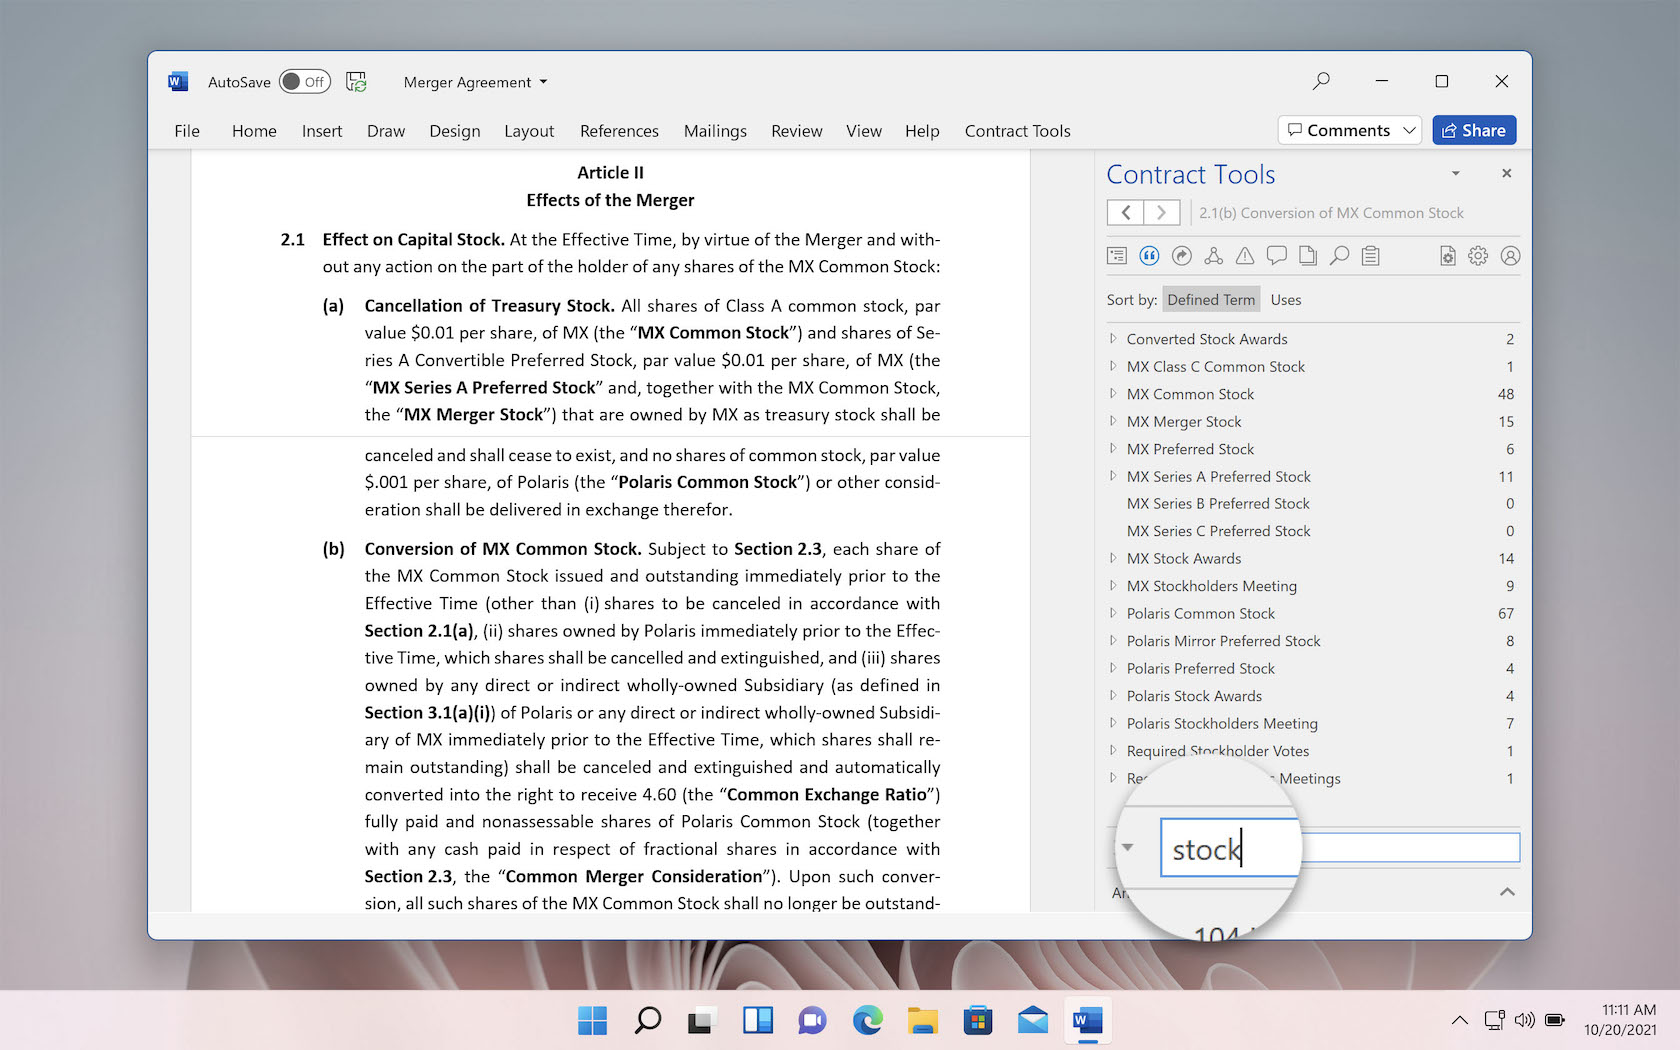This screenshot has width=1680, height=1050.
Task: Open the warning triangle issues icon
Action: (1245, 256)
